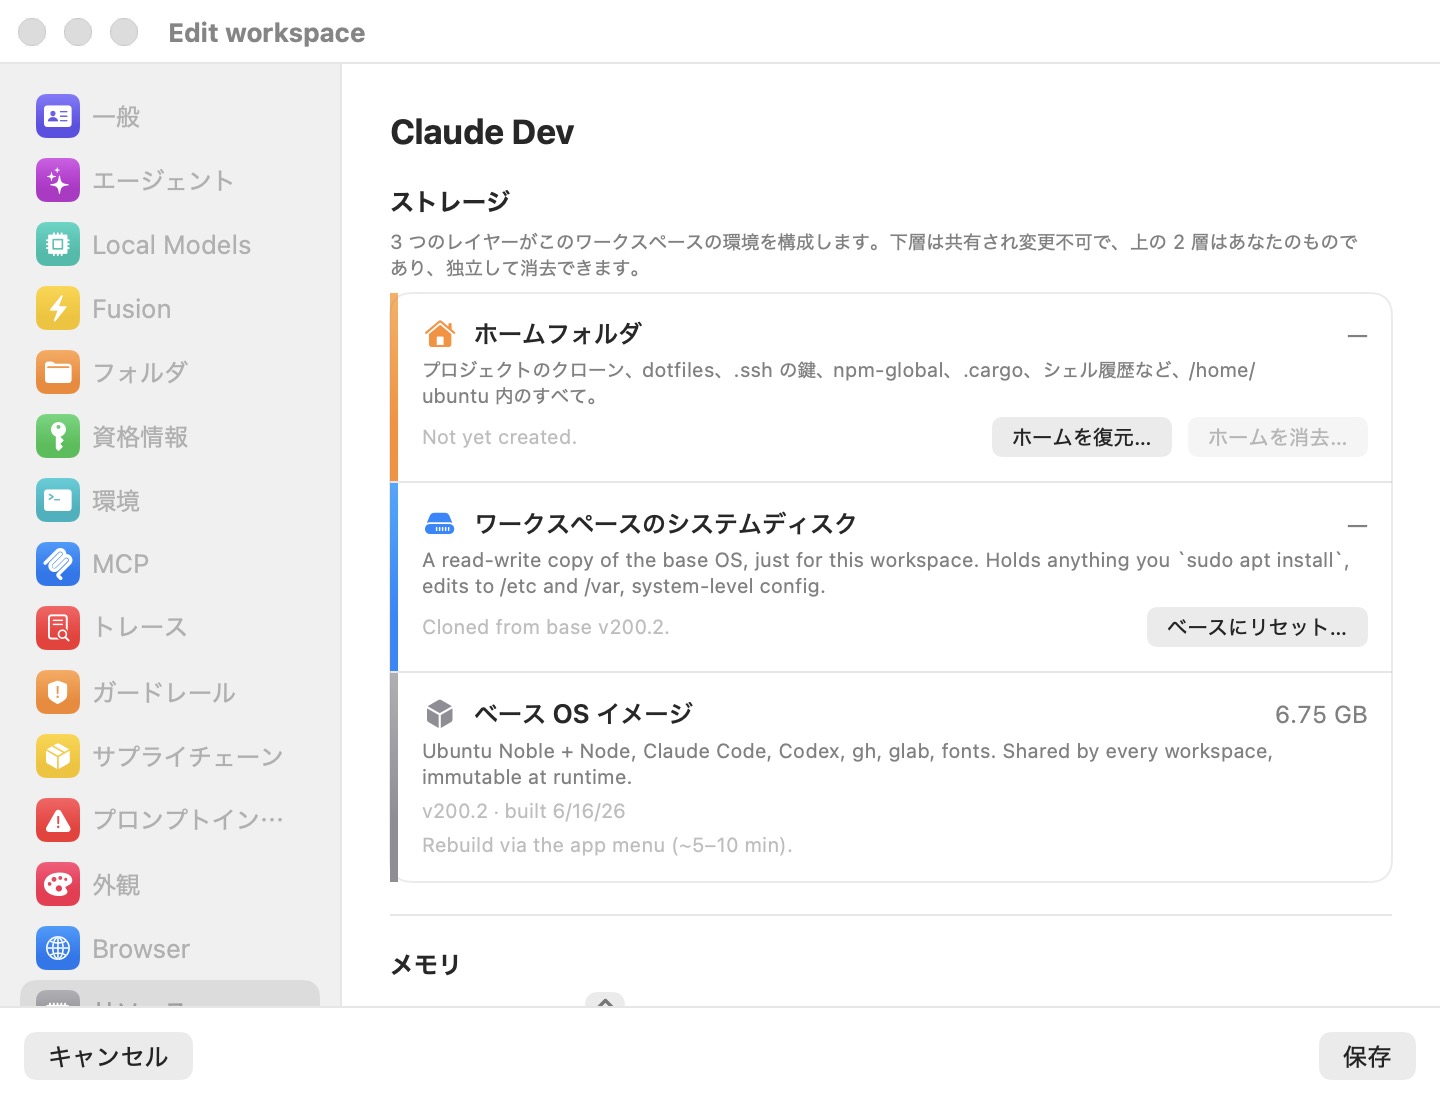Viewport: 1440px width, 1104px height.
Task: Select 環境 label in sidebar
Action: [x=116, y=500]
